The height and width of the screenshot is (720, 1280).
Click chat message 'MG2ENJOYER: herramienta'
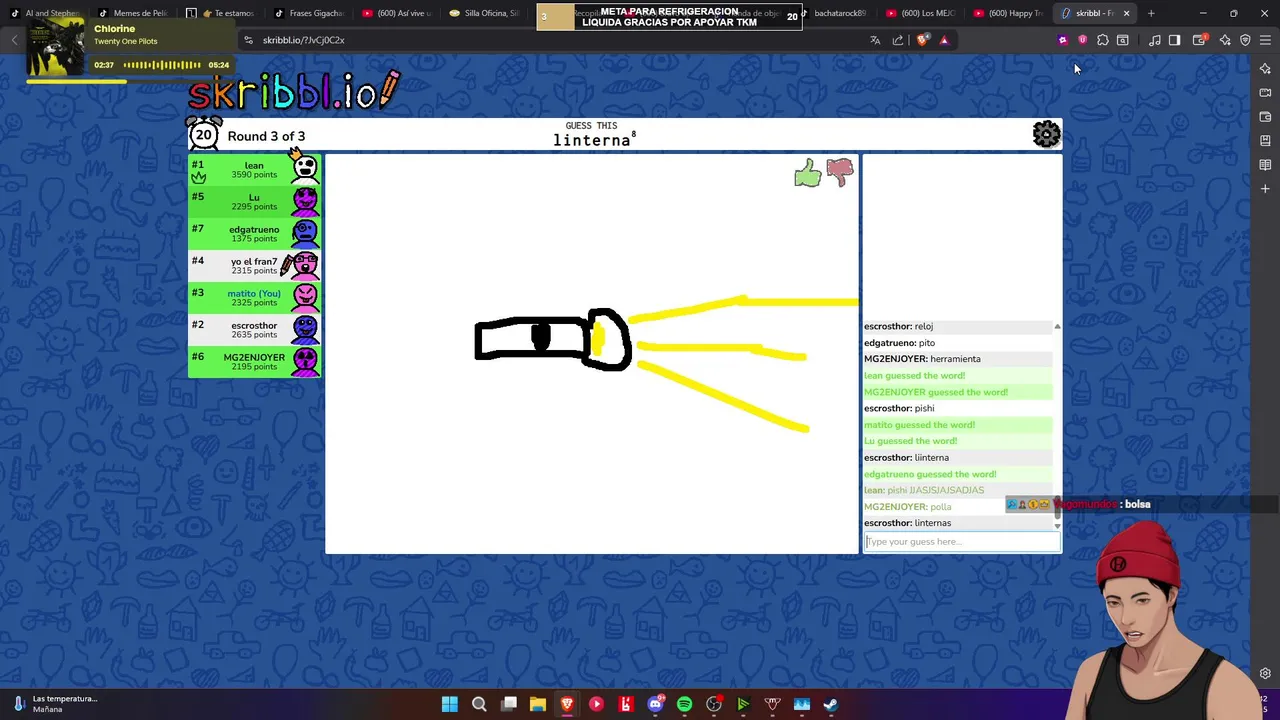pos(922,359)
